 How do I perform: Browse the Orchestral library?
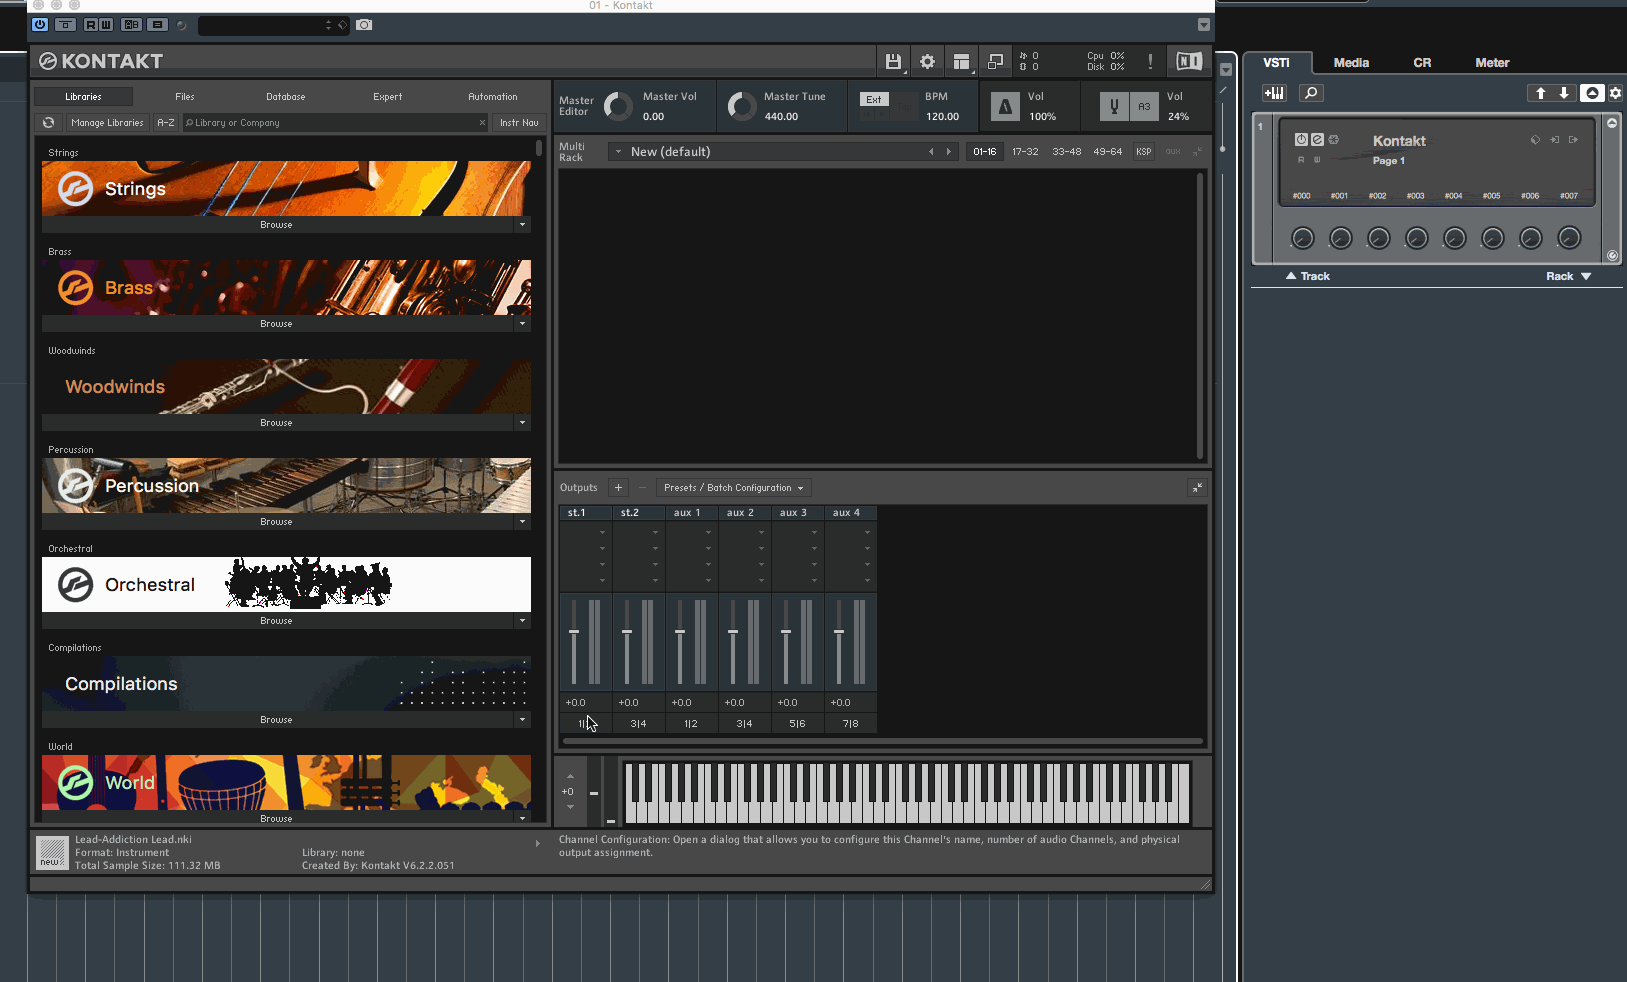(x=277, y=621)
